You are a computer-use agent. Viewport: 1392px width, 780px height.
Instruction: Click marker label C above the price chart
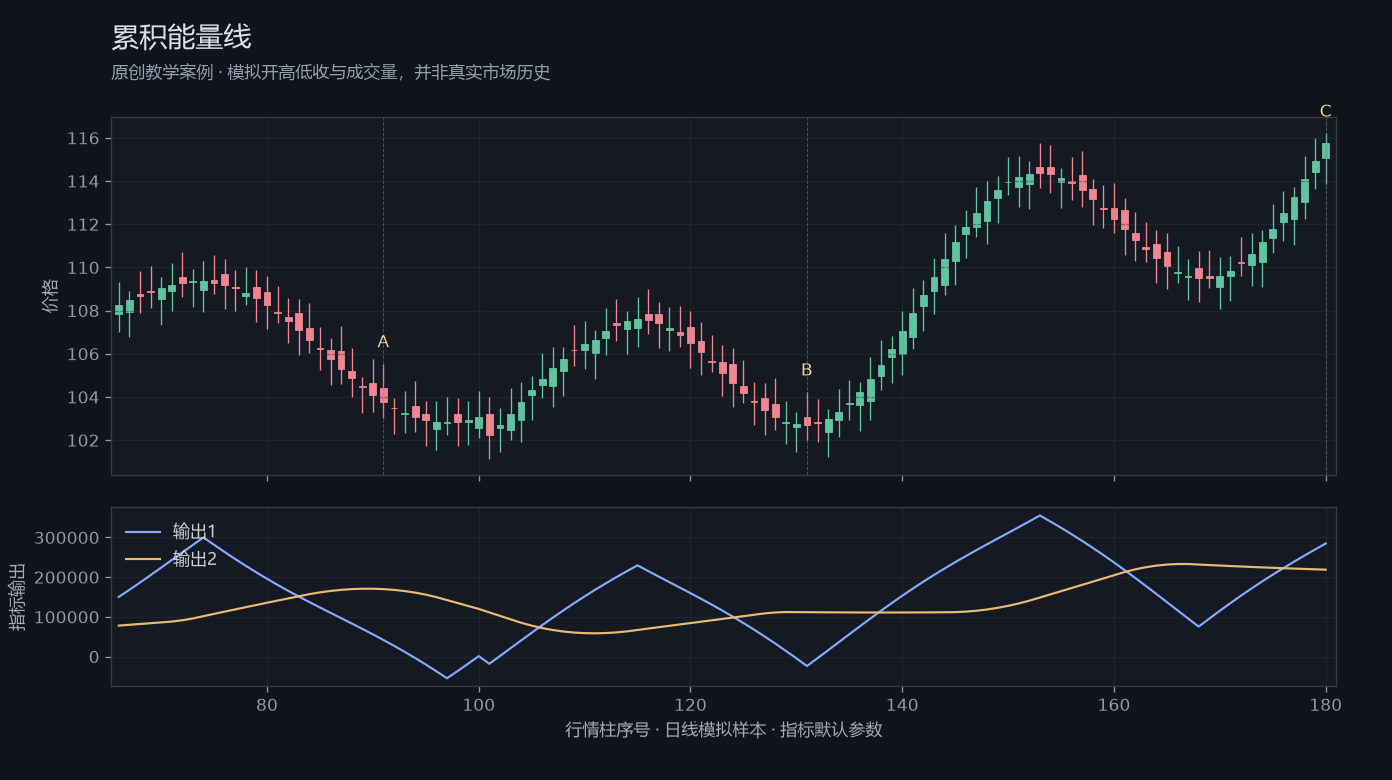tap(1326, 111)
